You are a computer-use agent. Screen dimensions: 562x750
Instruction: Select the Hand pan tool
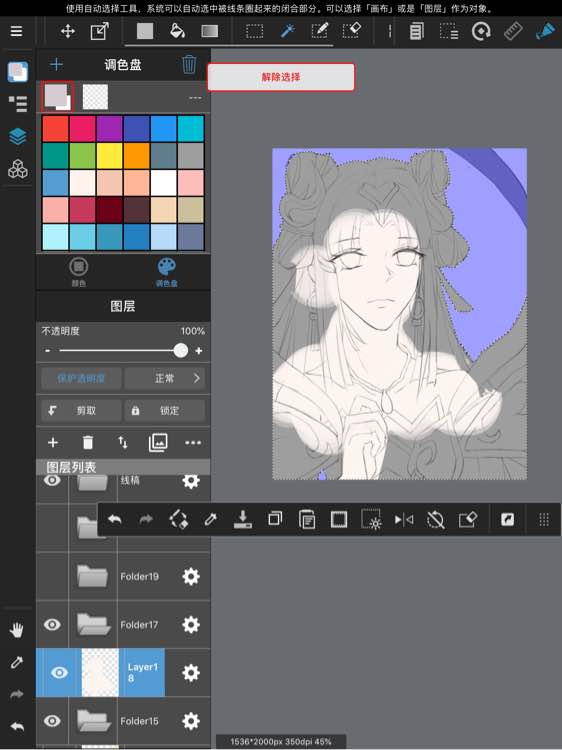click(17, 630)
